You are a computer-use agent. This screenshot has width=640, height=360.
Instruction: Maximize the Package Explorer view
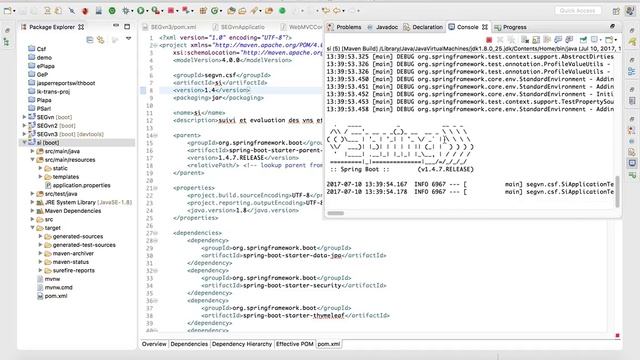(127, 27)
